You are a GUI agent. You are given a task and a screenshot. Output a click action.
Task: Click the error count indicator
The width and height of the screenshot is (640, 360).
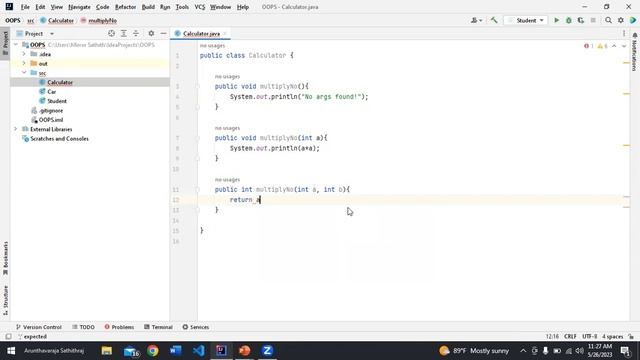coord(589,46)
